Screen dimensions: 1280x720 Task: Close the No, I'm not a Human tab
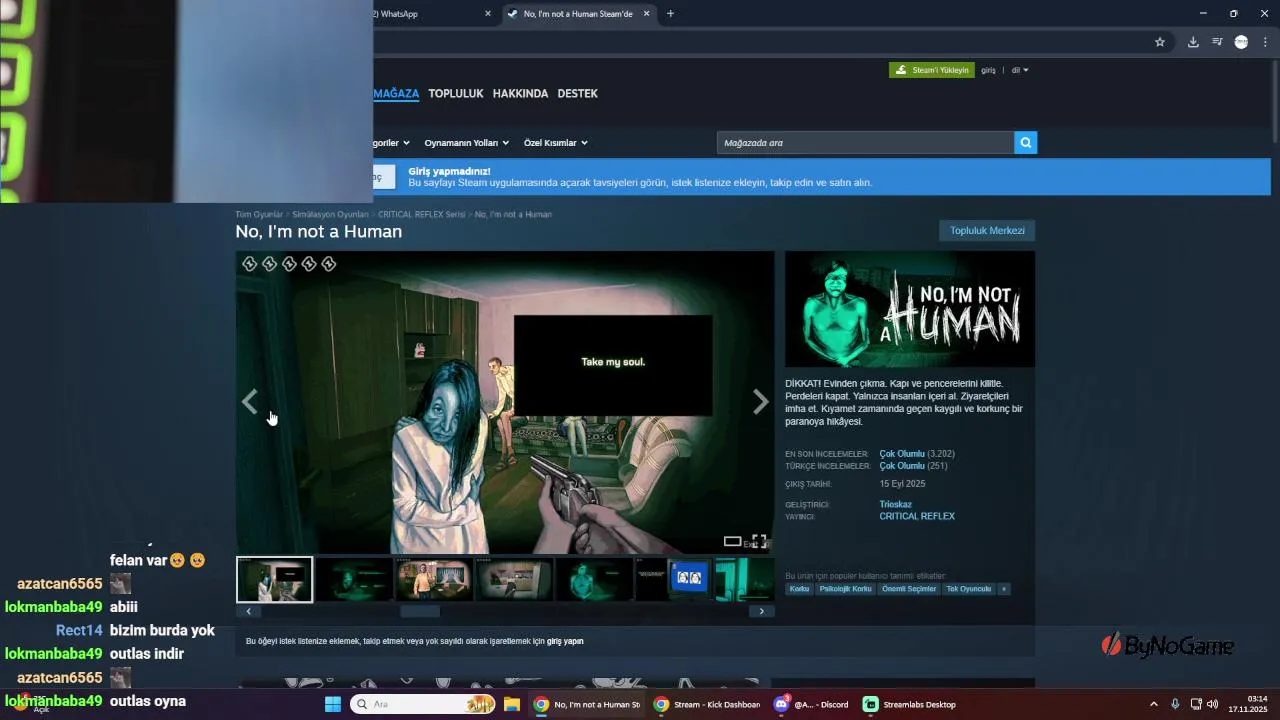click(646, 14)
